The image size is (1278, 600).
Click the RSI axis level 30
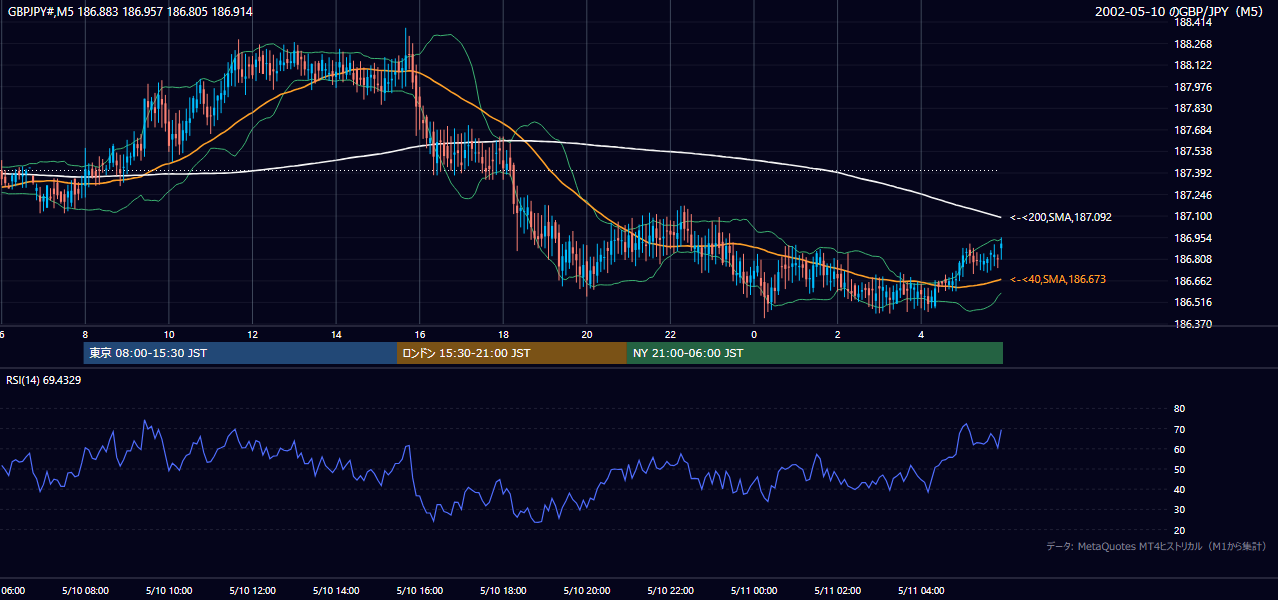pyautogui.click(x=1179, y=509)
